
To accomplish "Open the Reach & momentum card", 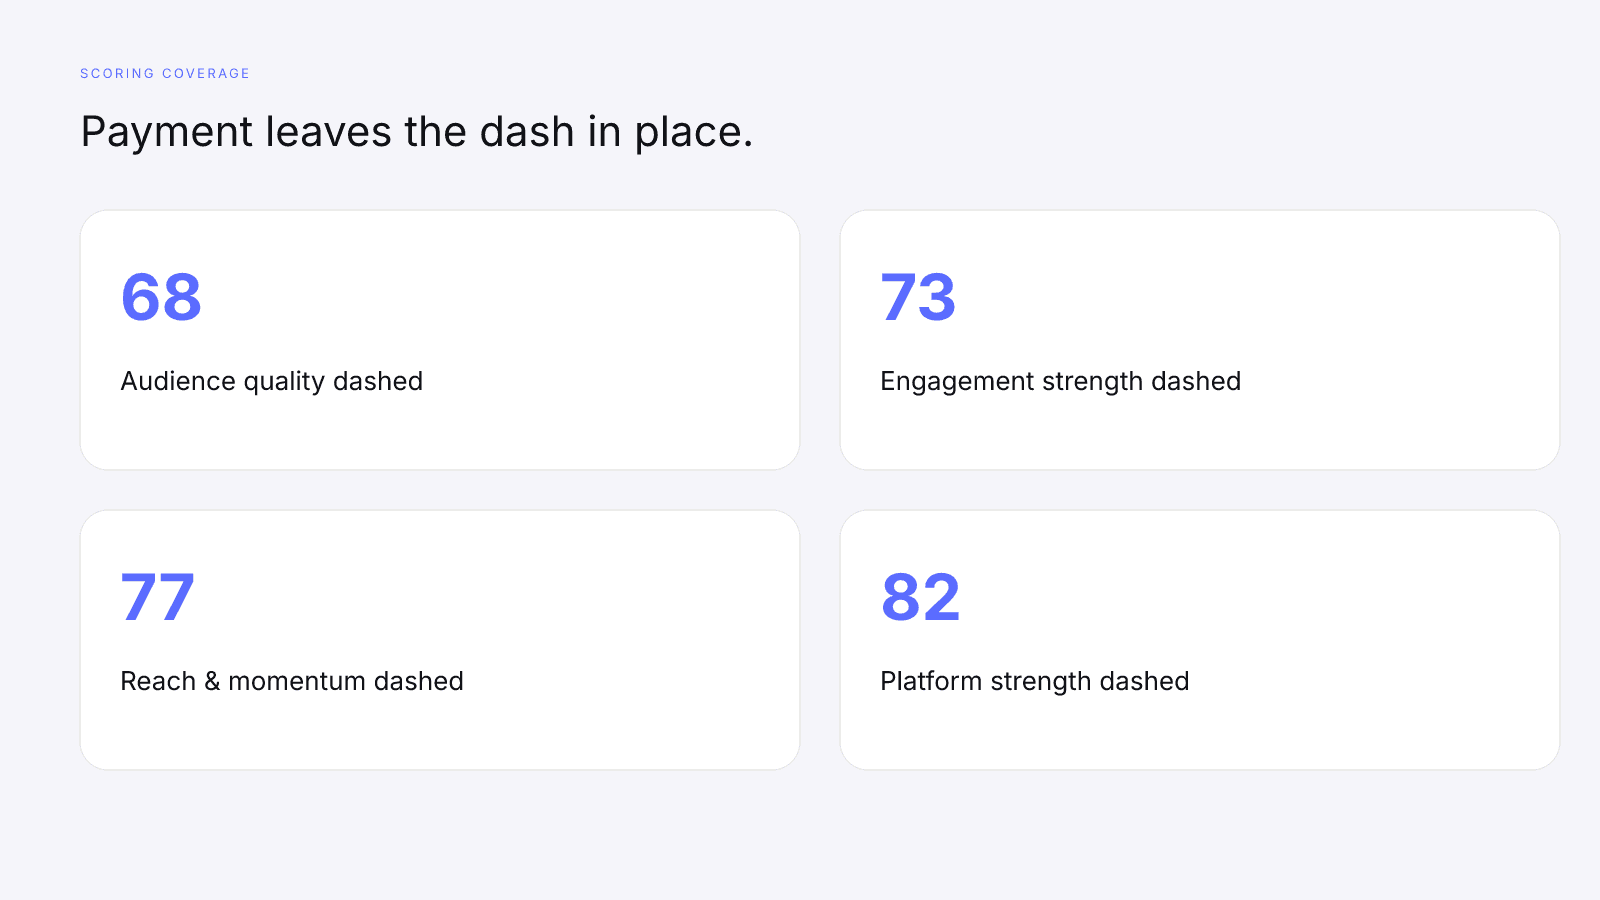I will (440, 640).
